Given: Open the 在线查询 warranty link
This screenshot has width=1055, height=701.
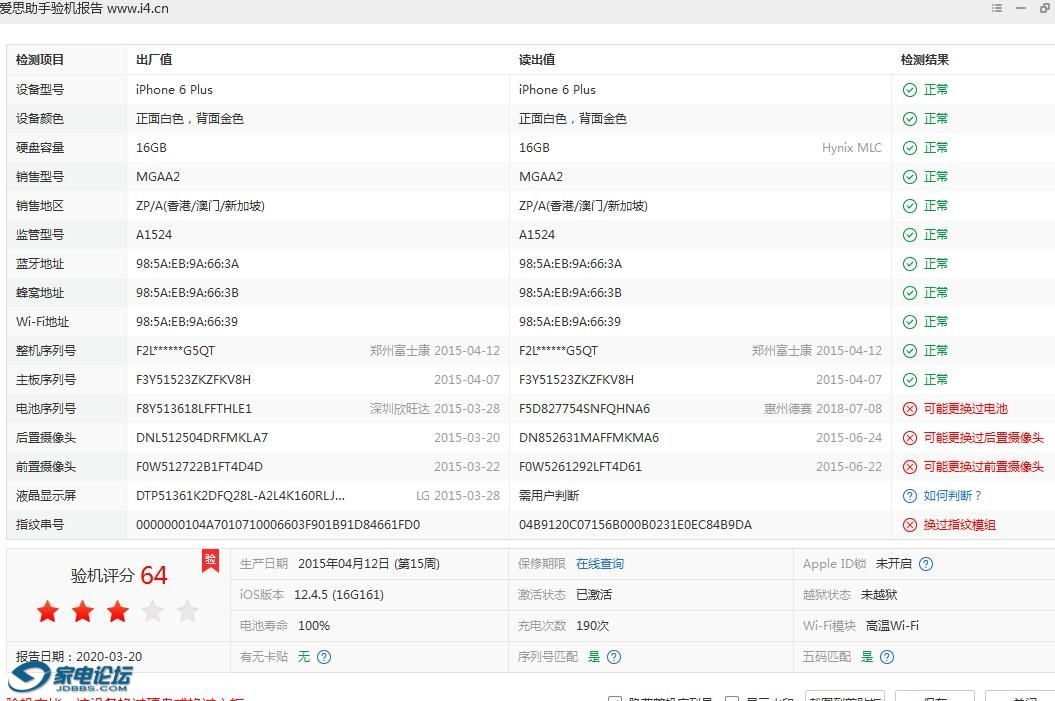Looking at the screenshot, I should [x=599, y=564].
